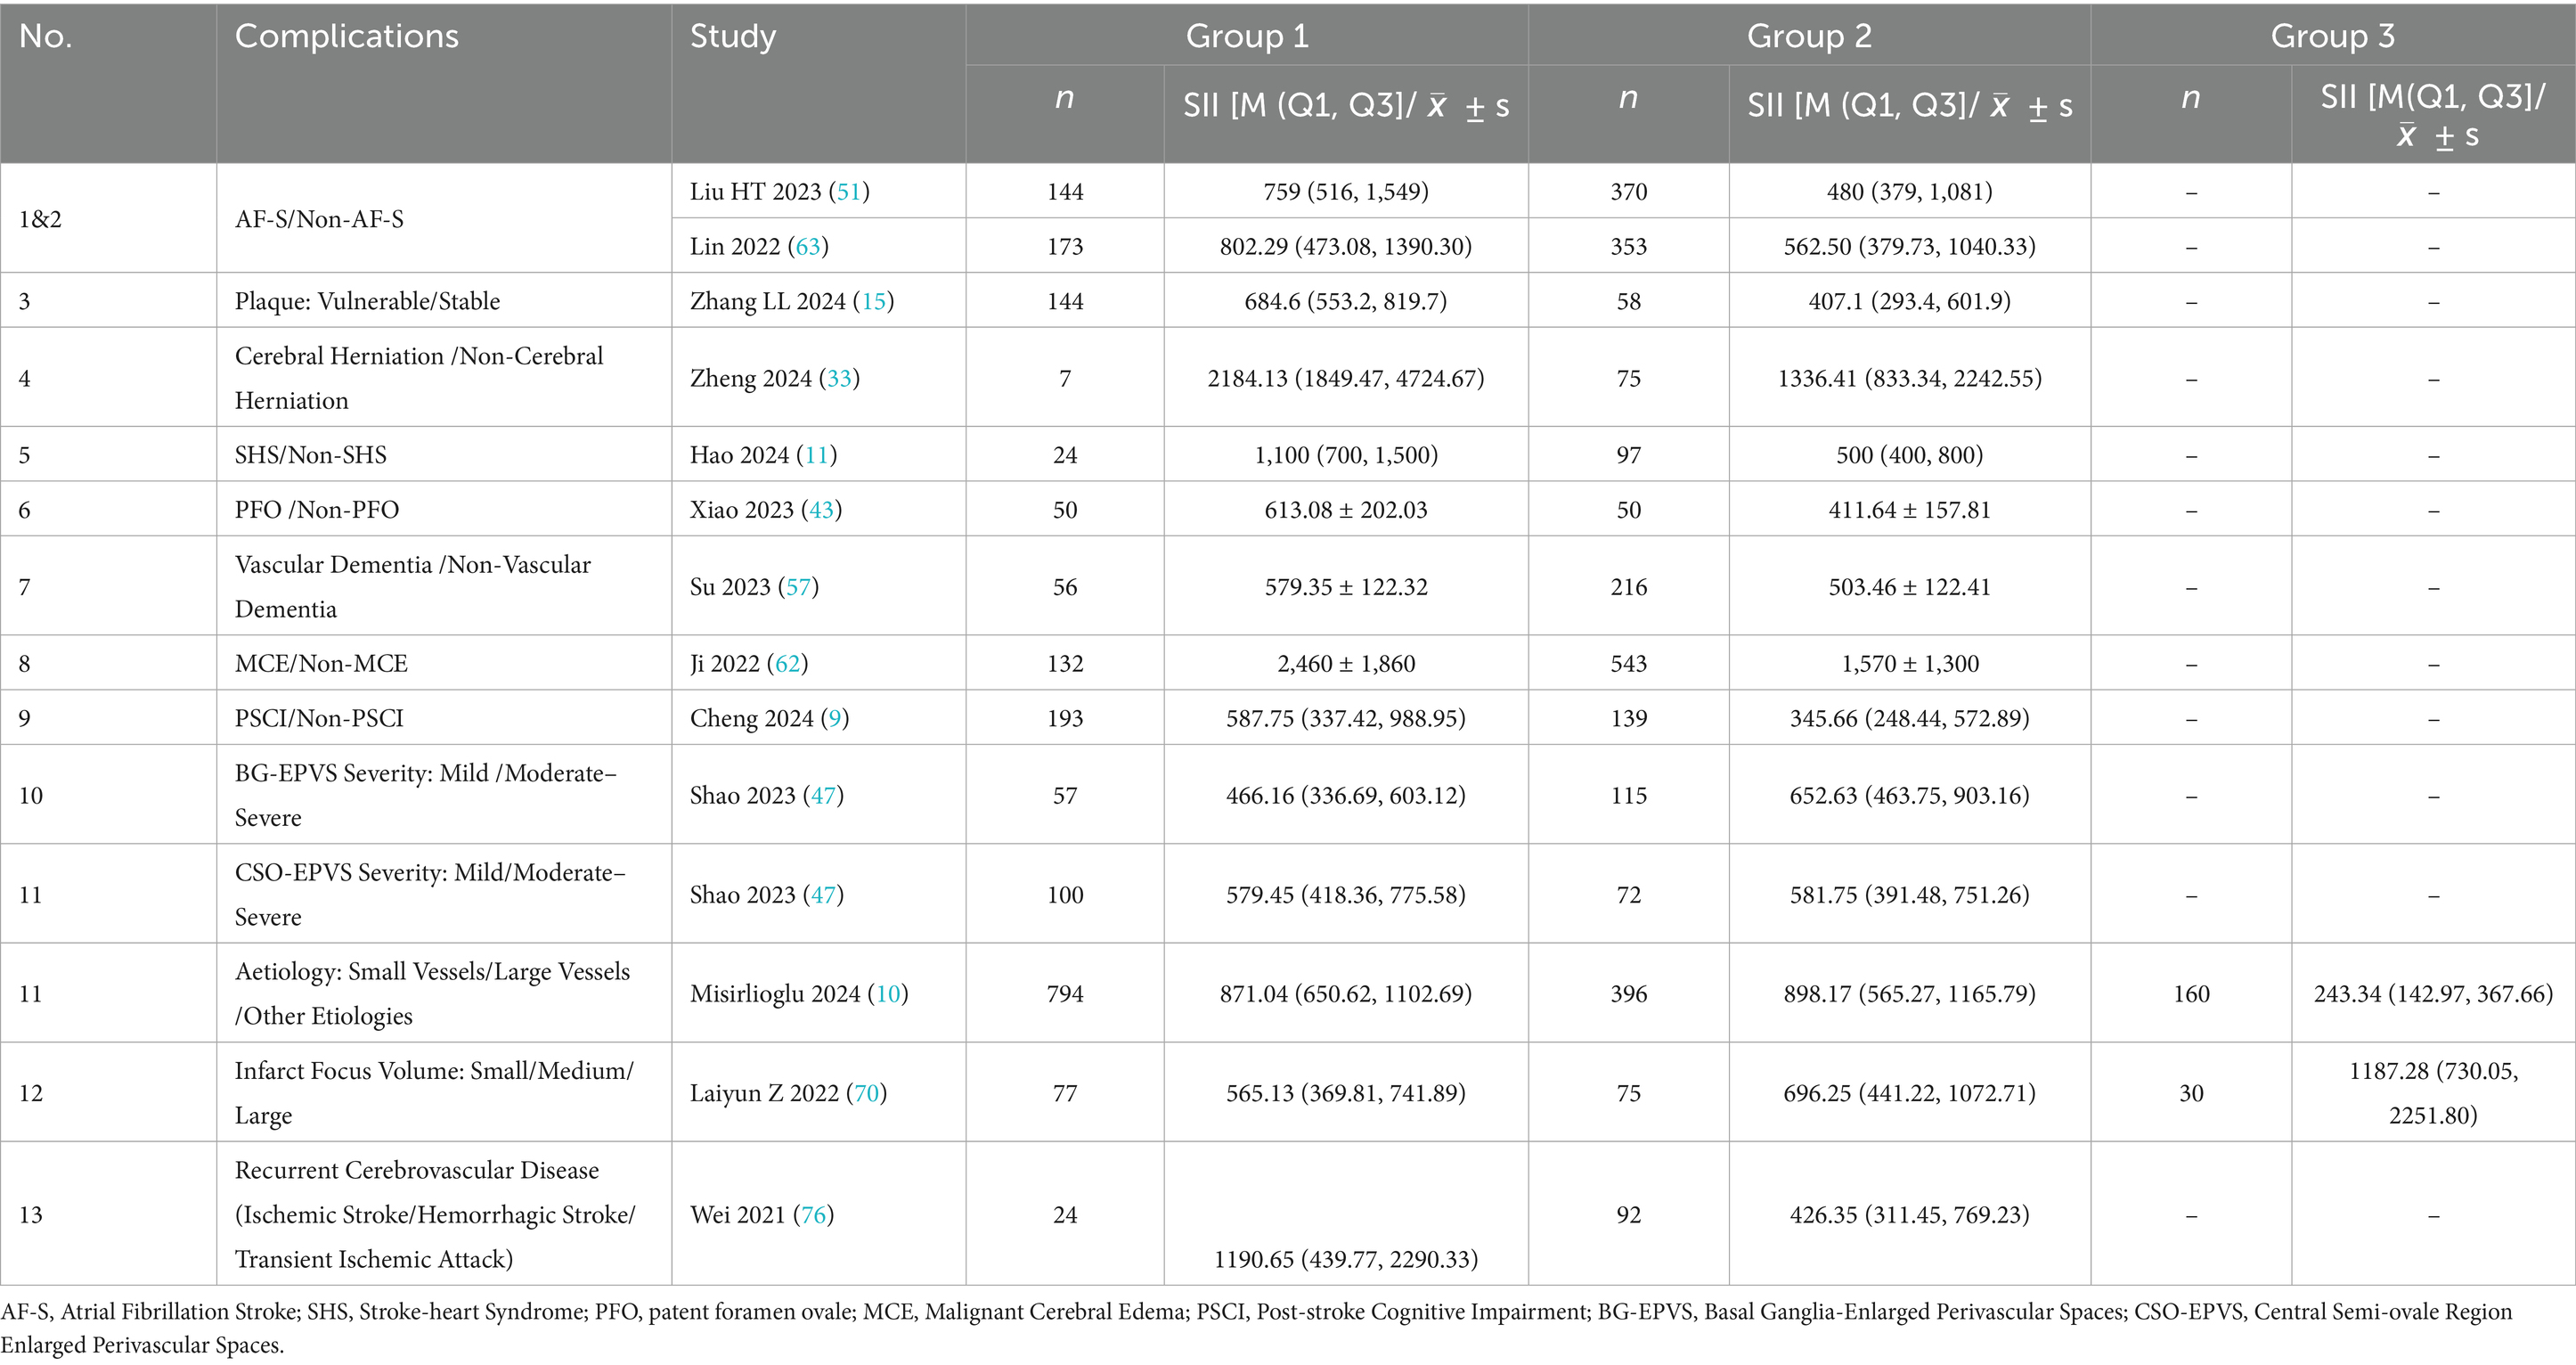Screen dimensions: 2576x1365
Task: Open citation 62 next to Ji 2022
Action: pyautogui.click(x=787, y=664)
